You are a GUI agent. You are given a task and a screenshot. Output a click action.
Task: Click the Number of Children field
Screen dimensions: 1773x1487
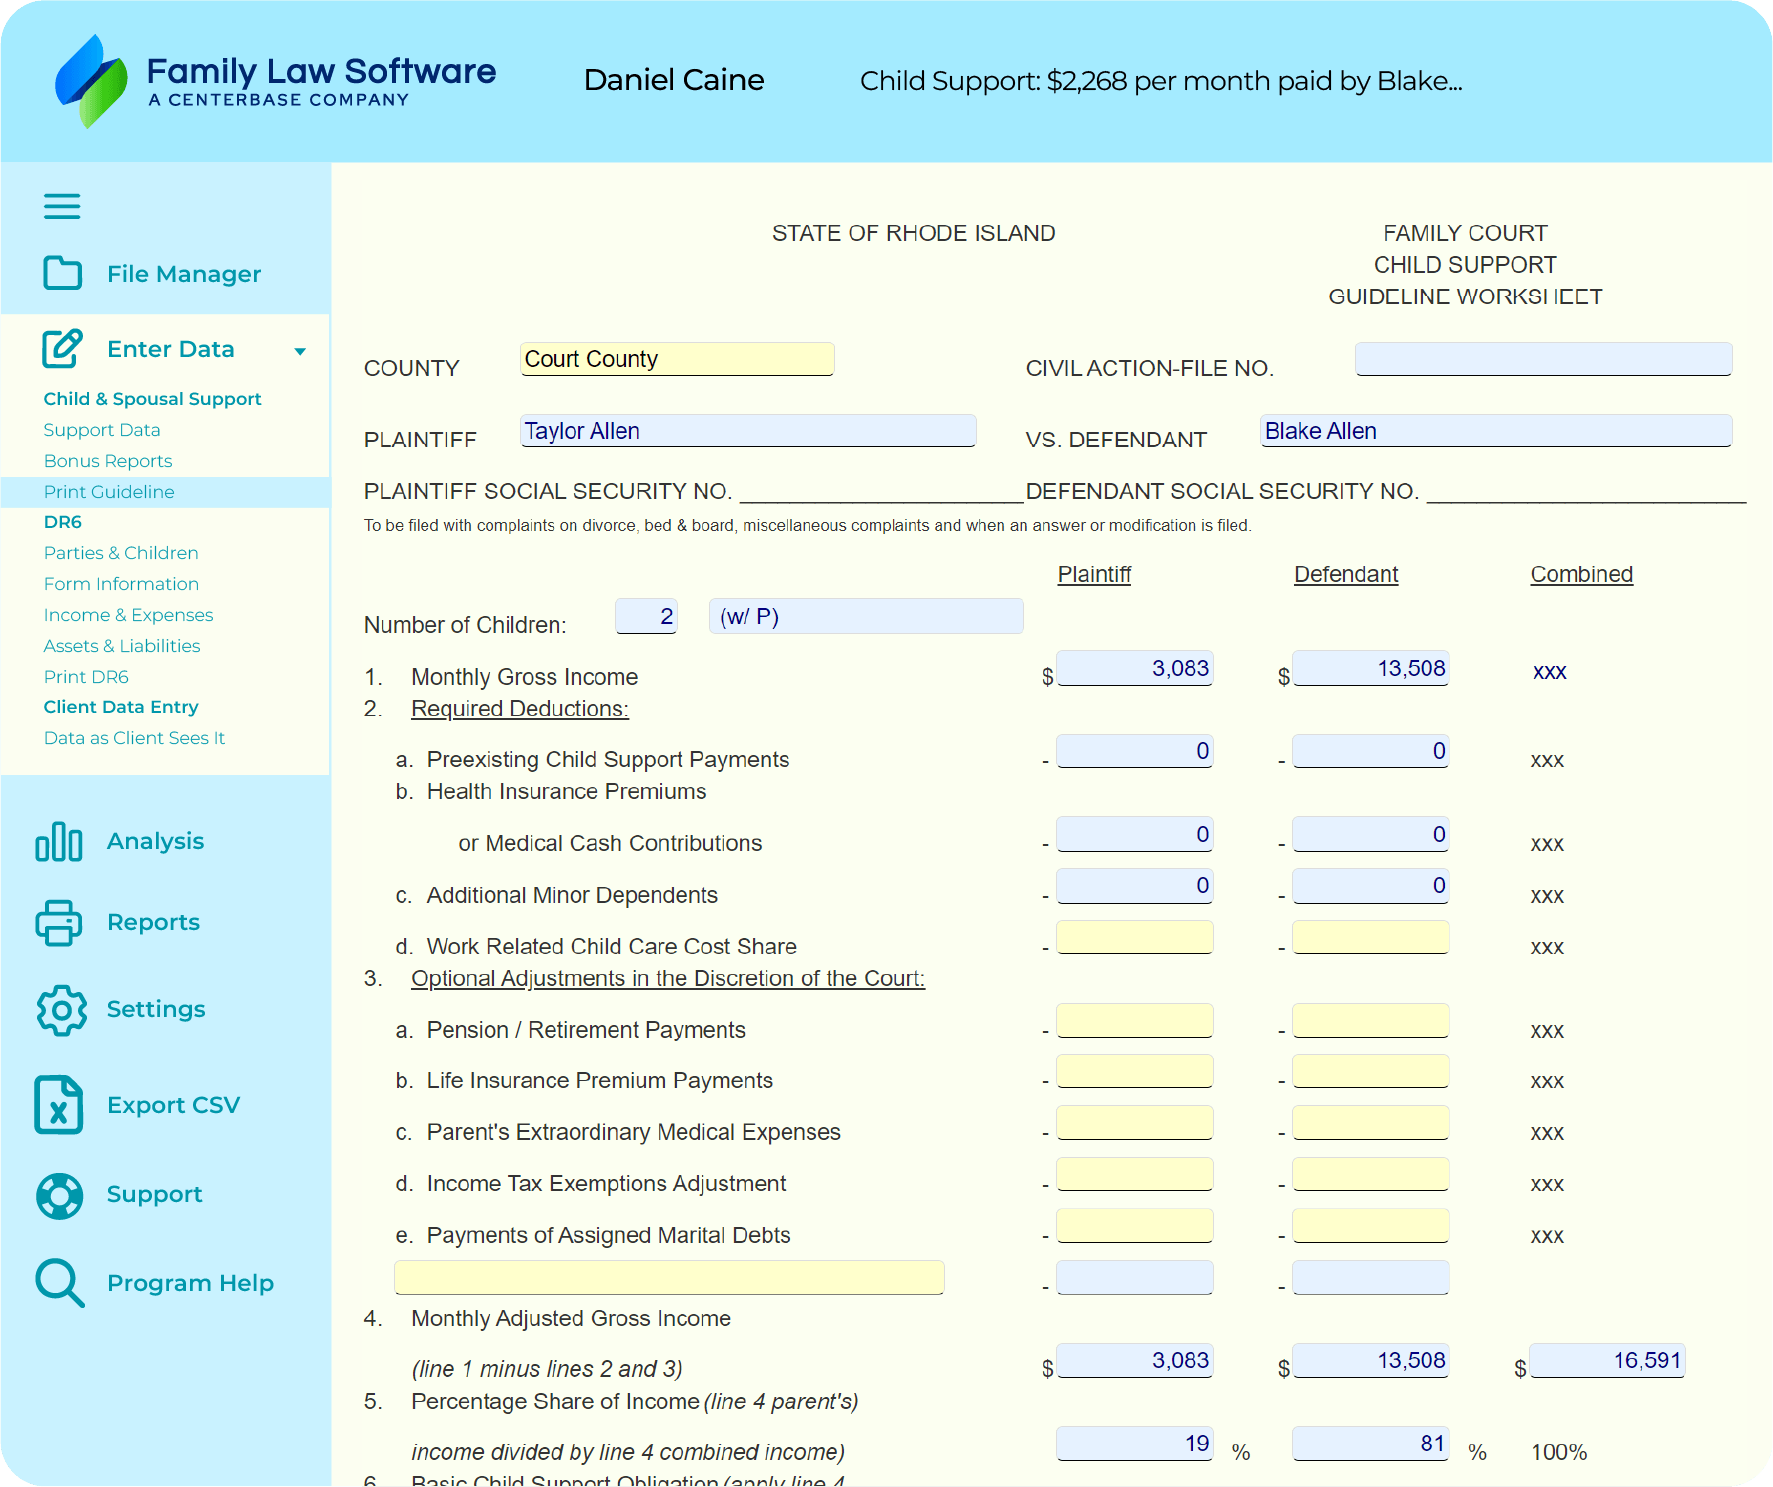point(647,616)
